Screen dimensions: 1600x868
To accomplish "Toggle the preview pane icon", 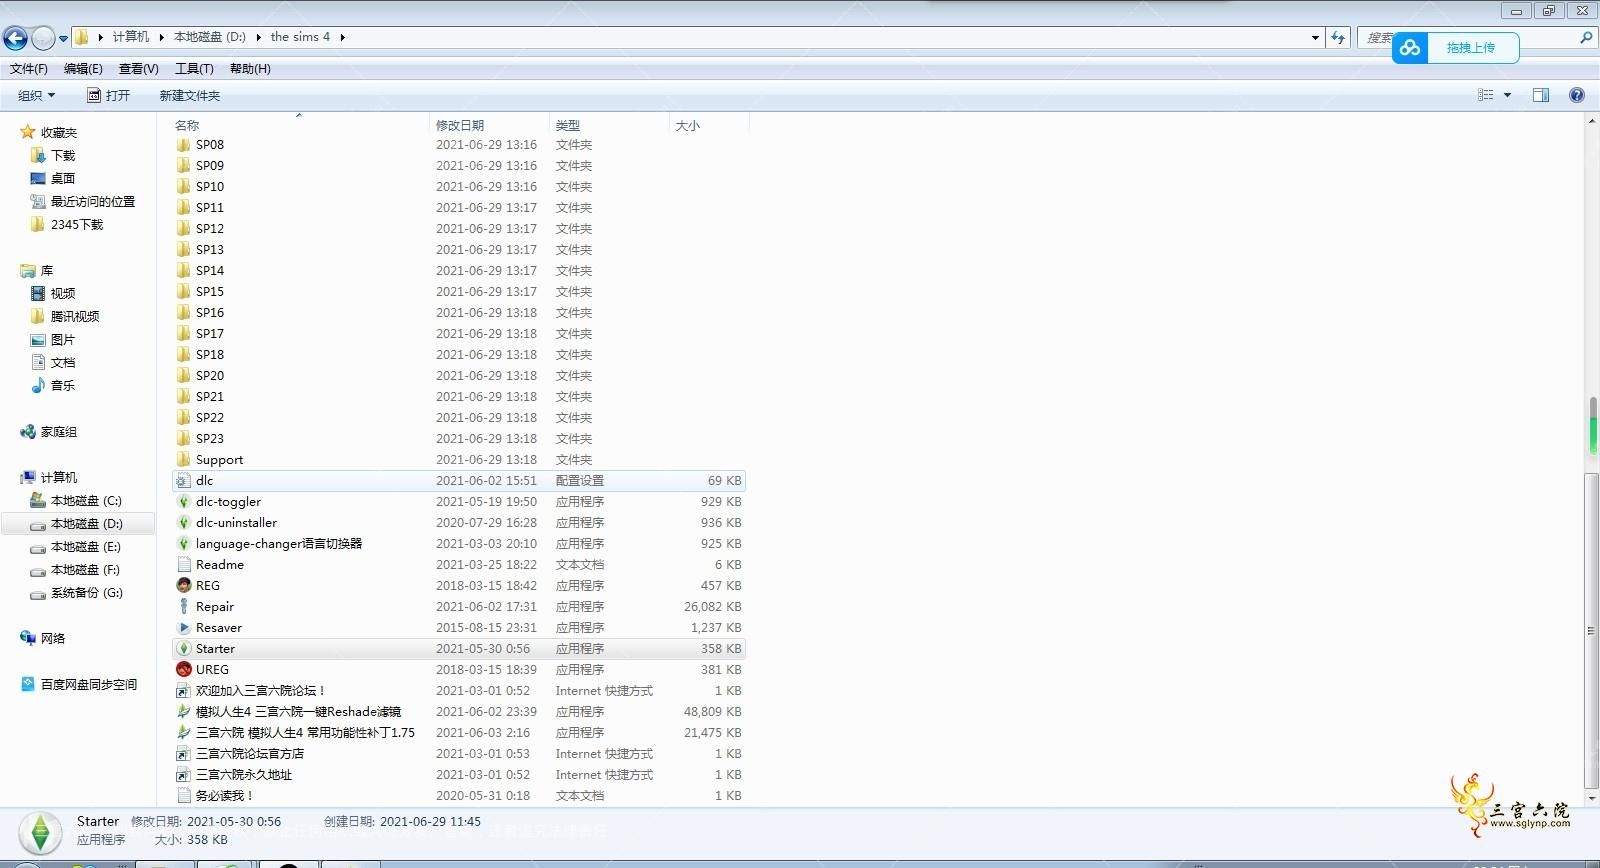I will coord(1541,95).
